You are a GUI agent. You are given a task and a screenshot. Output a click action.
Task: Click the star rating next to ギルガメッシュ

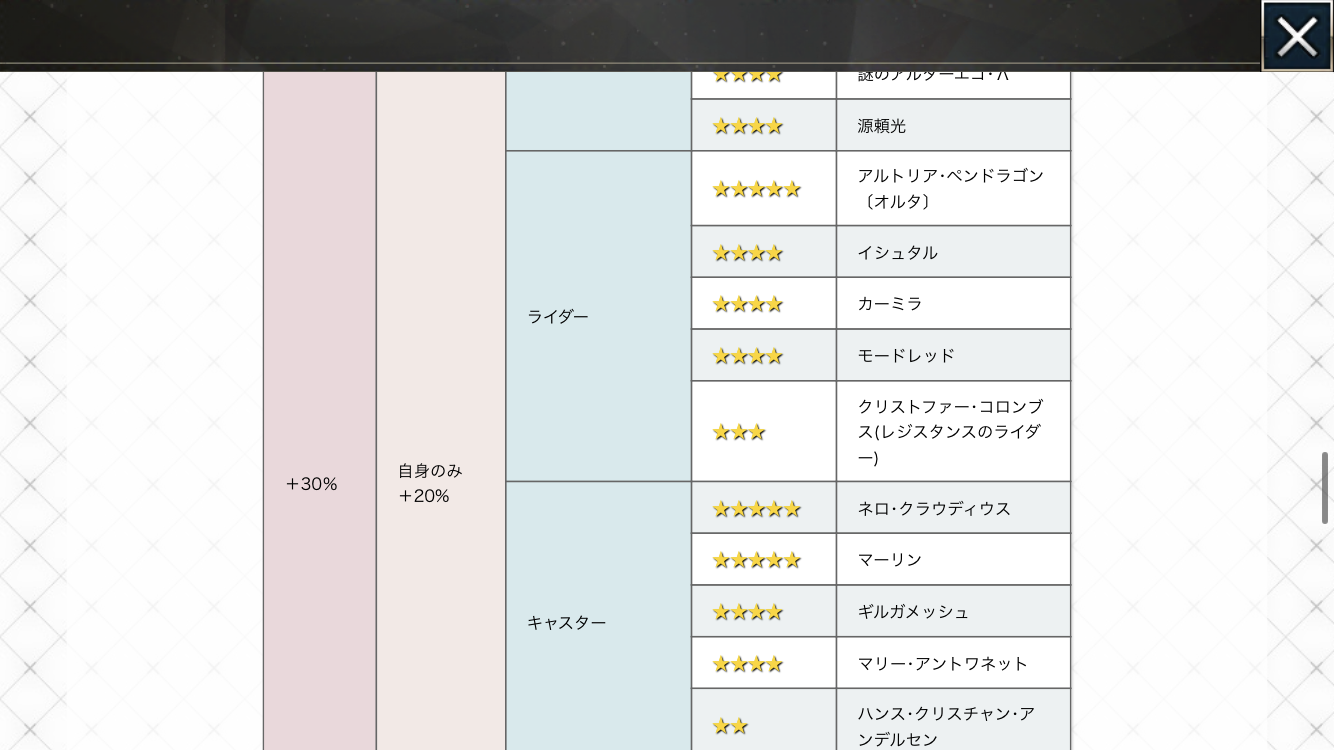(747, 612)
